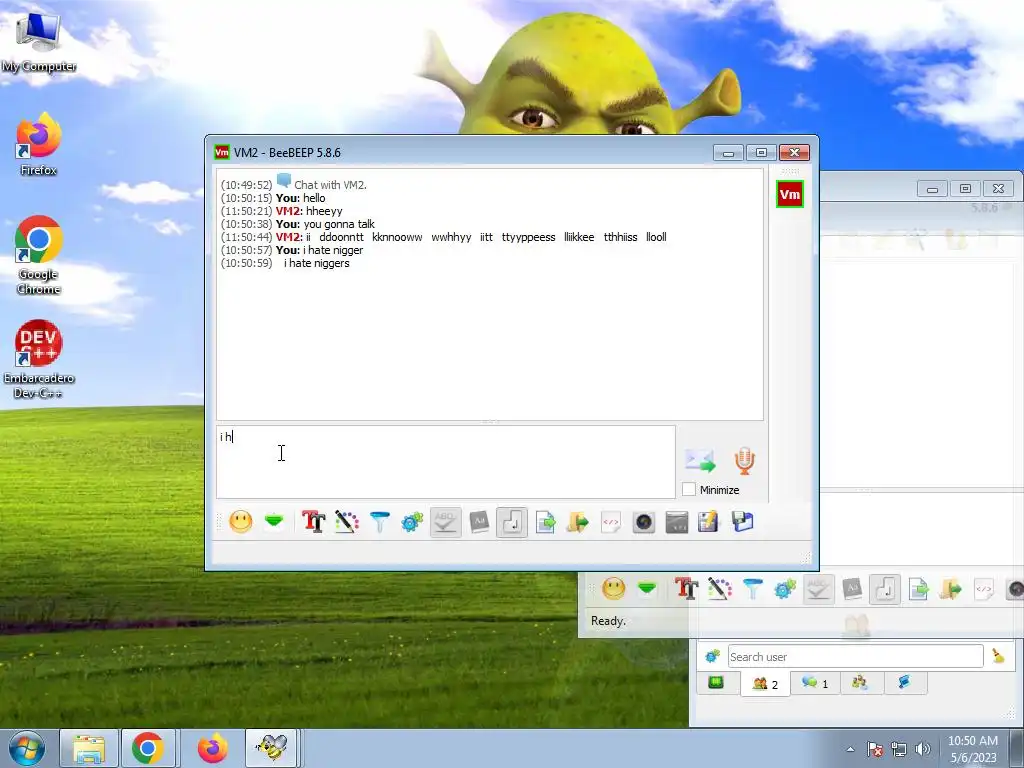
Task: Click the </> code icon in back window toolbar
Action: tap(984, 588)
